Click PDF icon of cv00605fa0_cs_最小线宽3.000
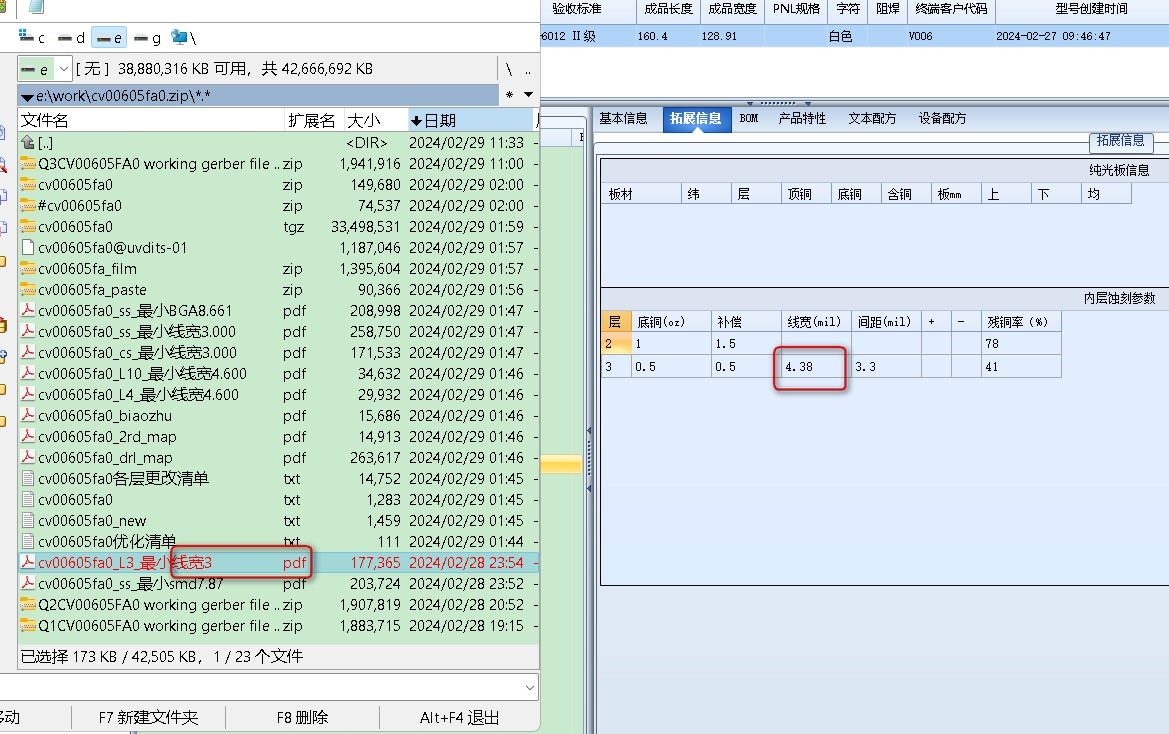This screenshot has width=1169, height=734. click(x=28, y=352)
